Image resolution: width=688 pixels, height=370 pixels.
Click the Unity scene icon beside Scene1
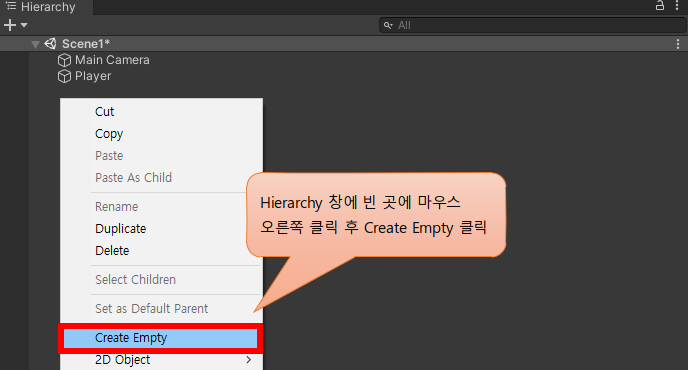[x=50, y=43]
